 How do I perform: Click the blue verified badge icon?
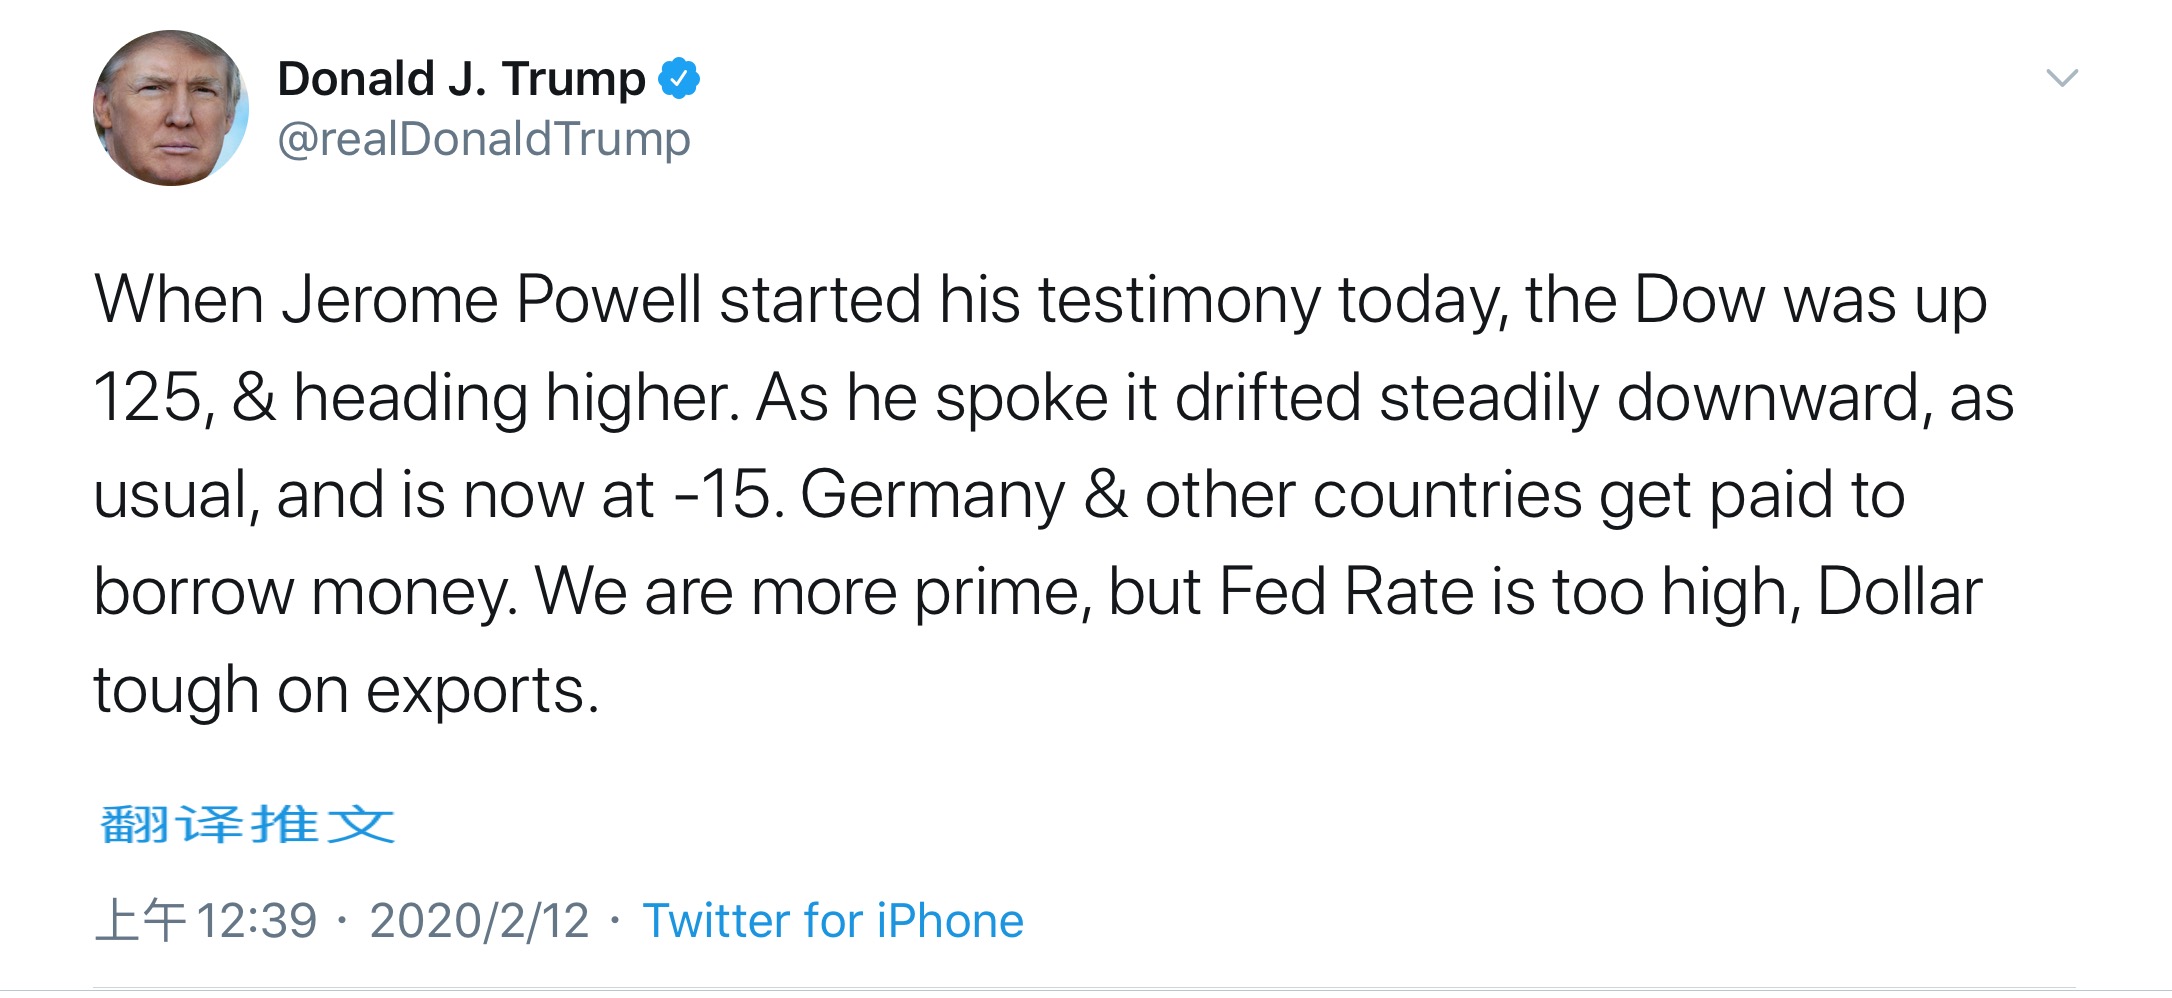[x=679, y=78]
